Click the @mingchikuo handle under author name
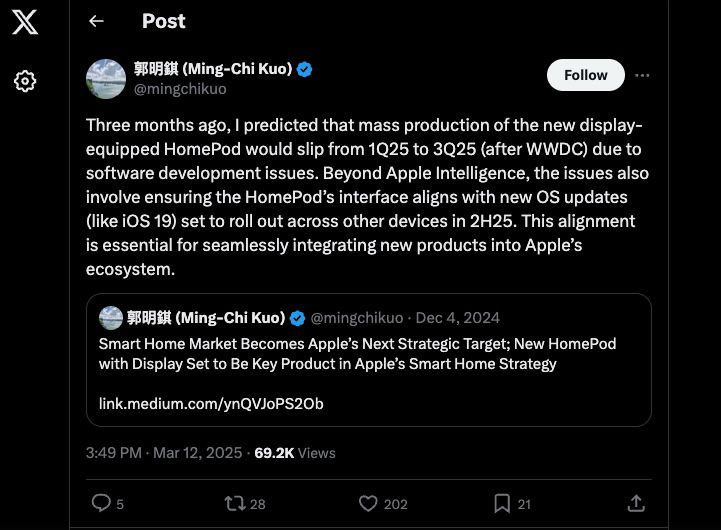Viewport: 721px width, 530px height. (x=180, y=89)
